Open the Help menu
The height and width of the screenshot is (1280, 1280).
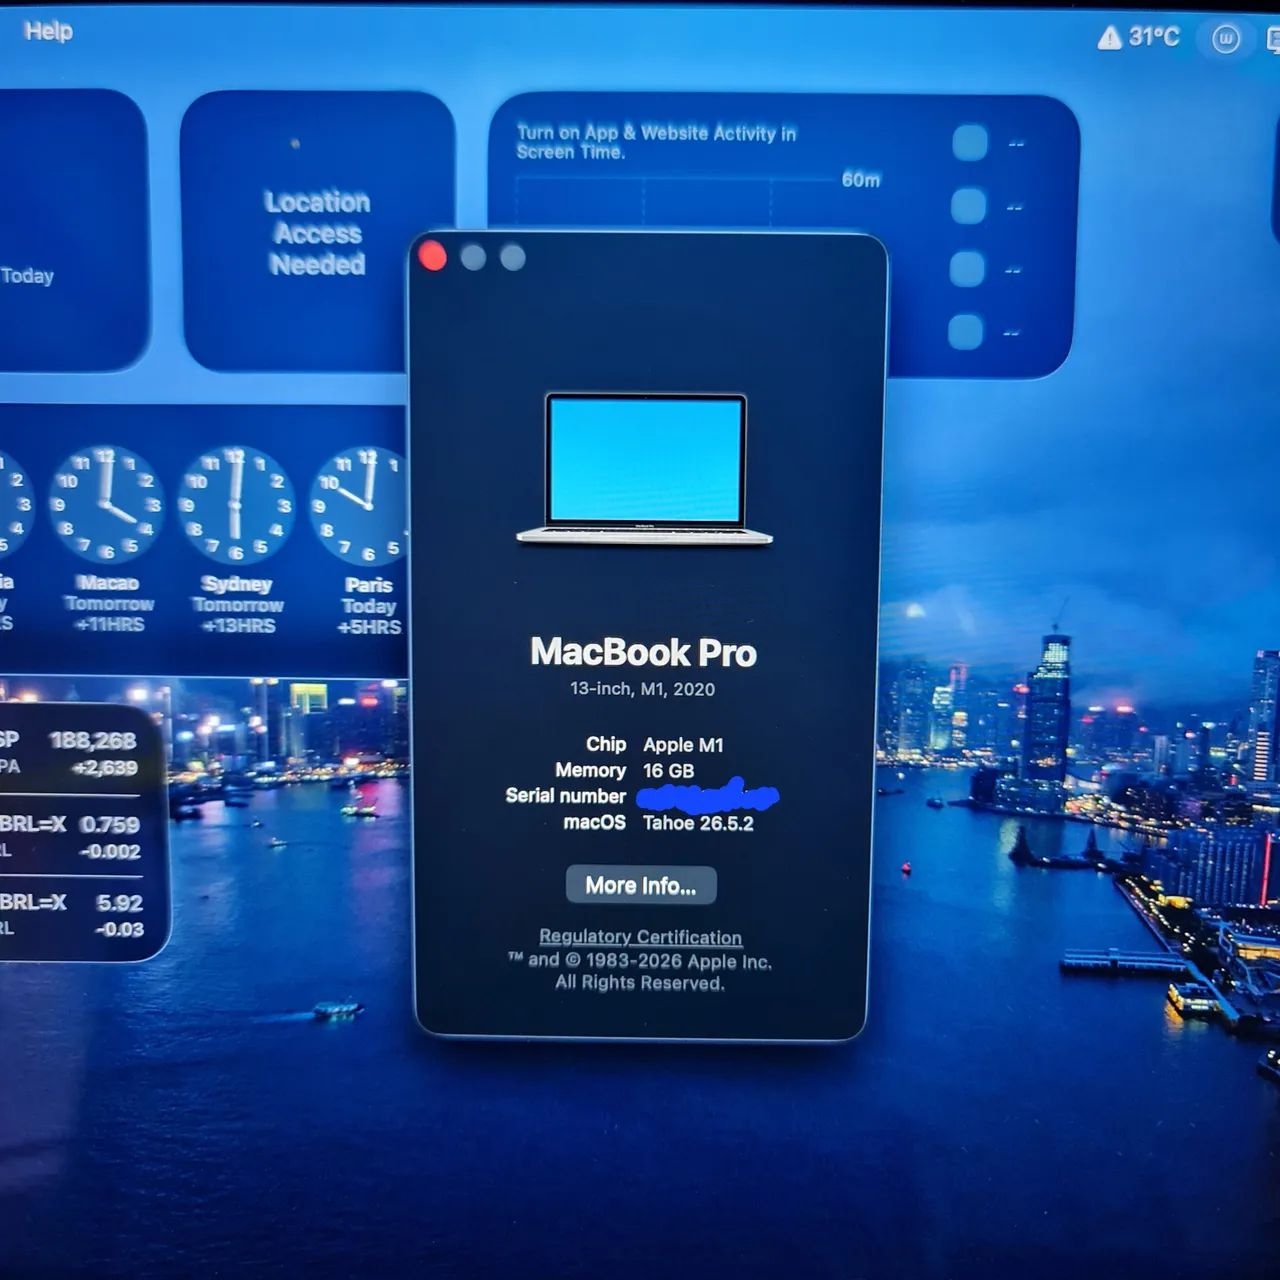pos(48,31)
